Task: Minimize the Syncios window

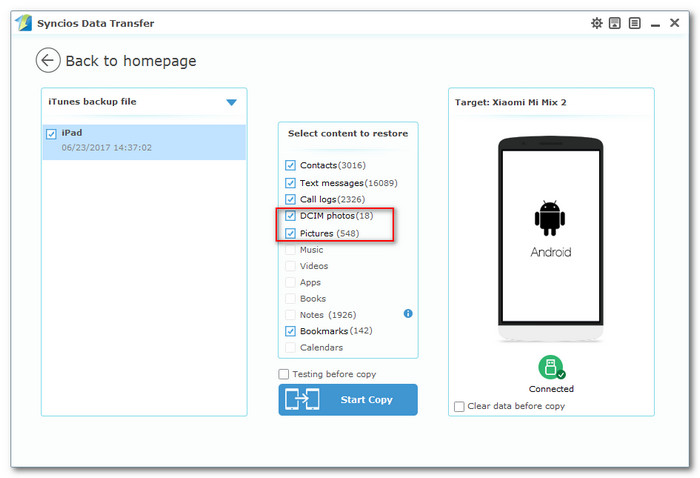Action: click(x=655, y=24)
